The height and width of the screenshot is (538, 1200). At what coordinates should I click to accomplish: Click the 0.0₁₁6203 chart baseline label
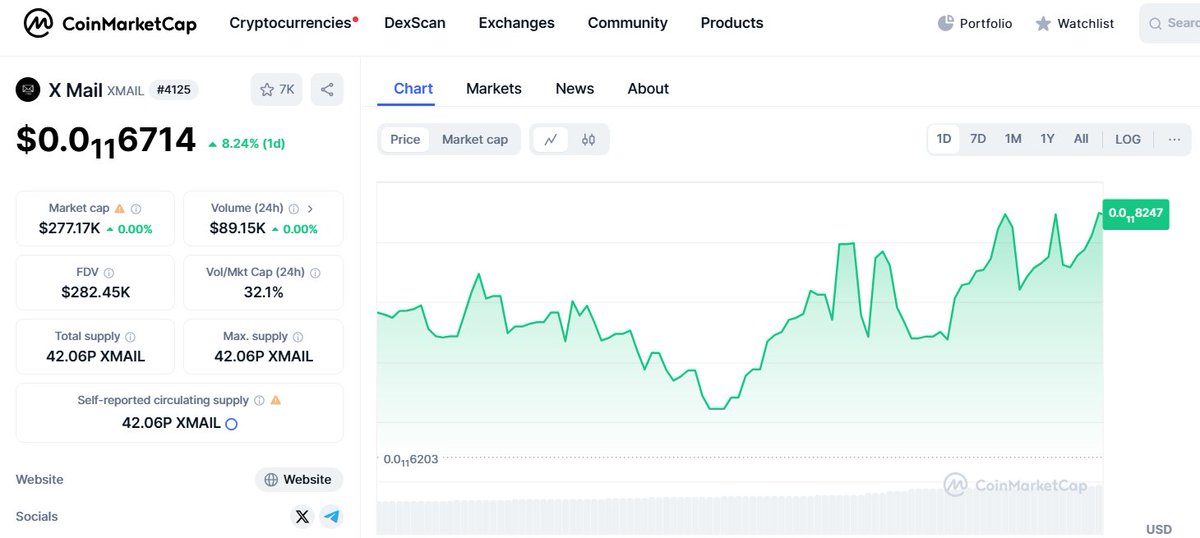click(x=411, y=459)
